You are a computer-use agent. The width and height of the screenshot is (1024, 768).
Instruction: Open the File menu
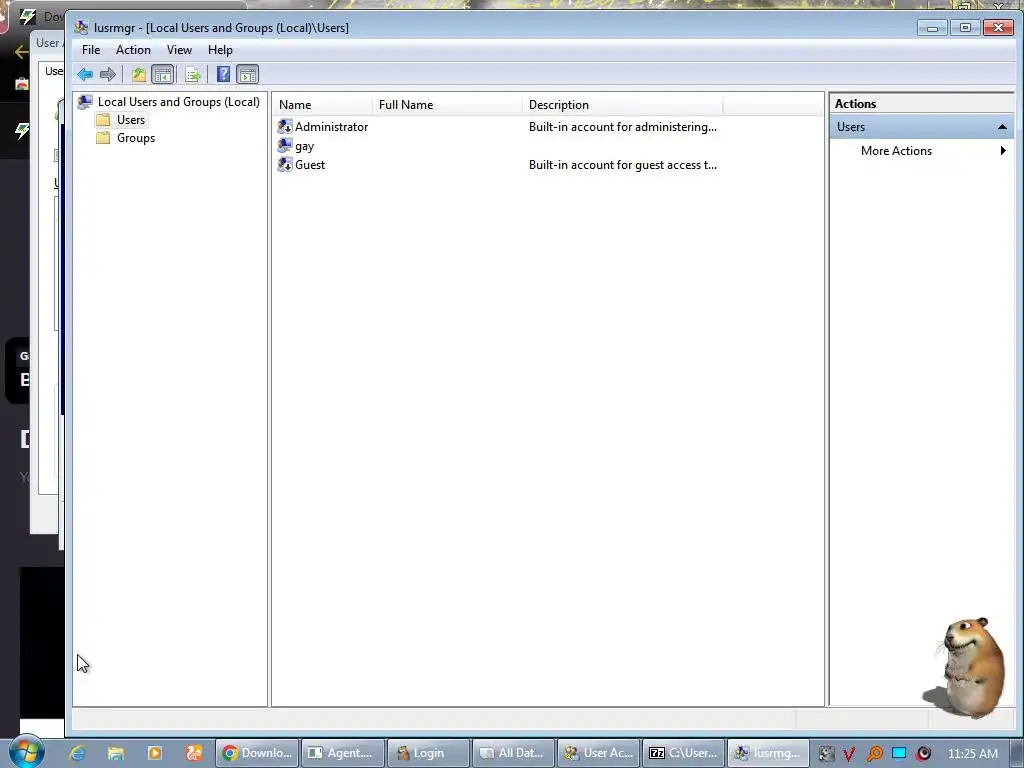pyautogui.click(x=91, y=50)
